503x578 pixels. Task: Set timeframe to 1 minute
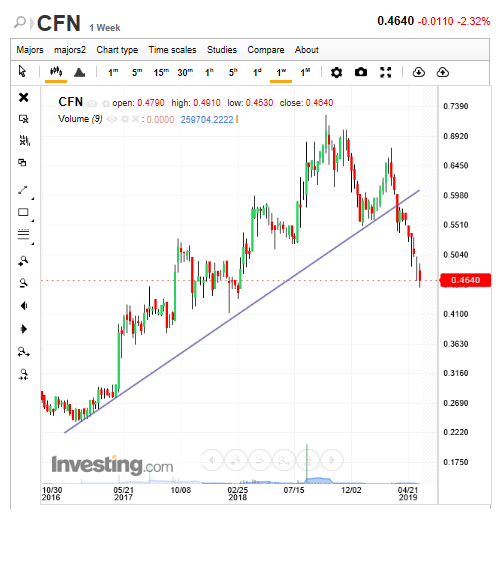[x=113, y=72]
